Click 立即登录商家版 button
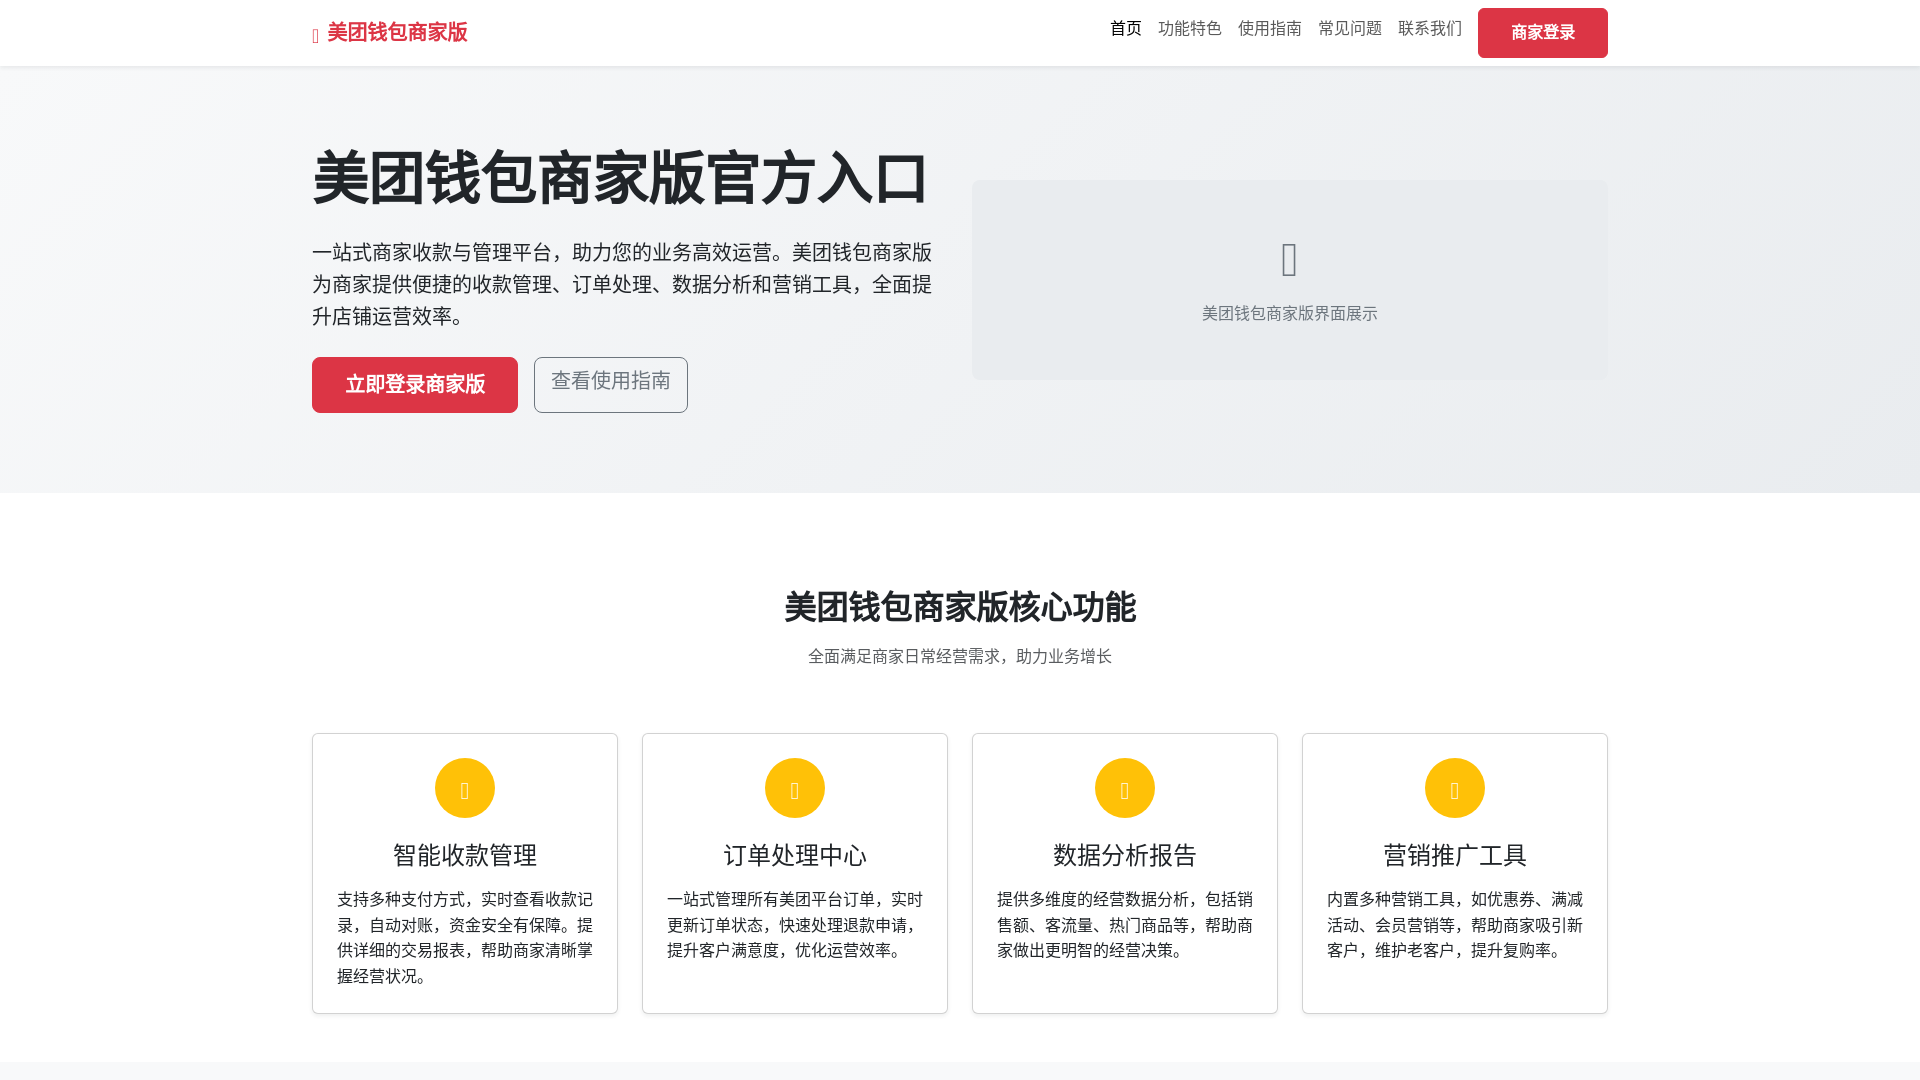The width and height of the screenshot is (1920, 1080). (415, 385)
